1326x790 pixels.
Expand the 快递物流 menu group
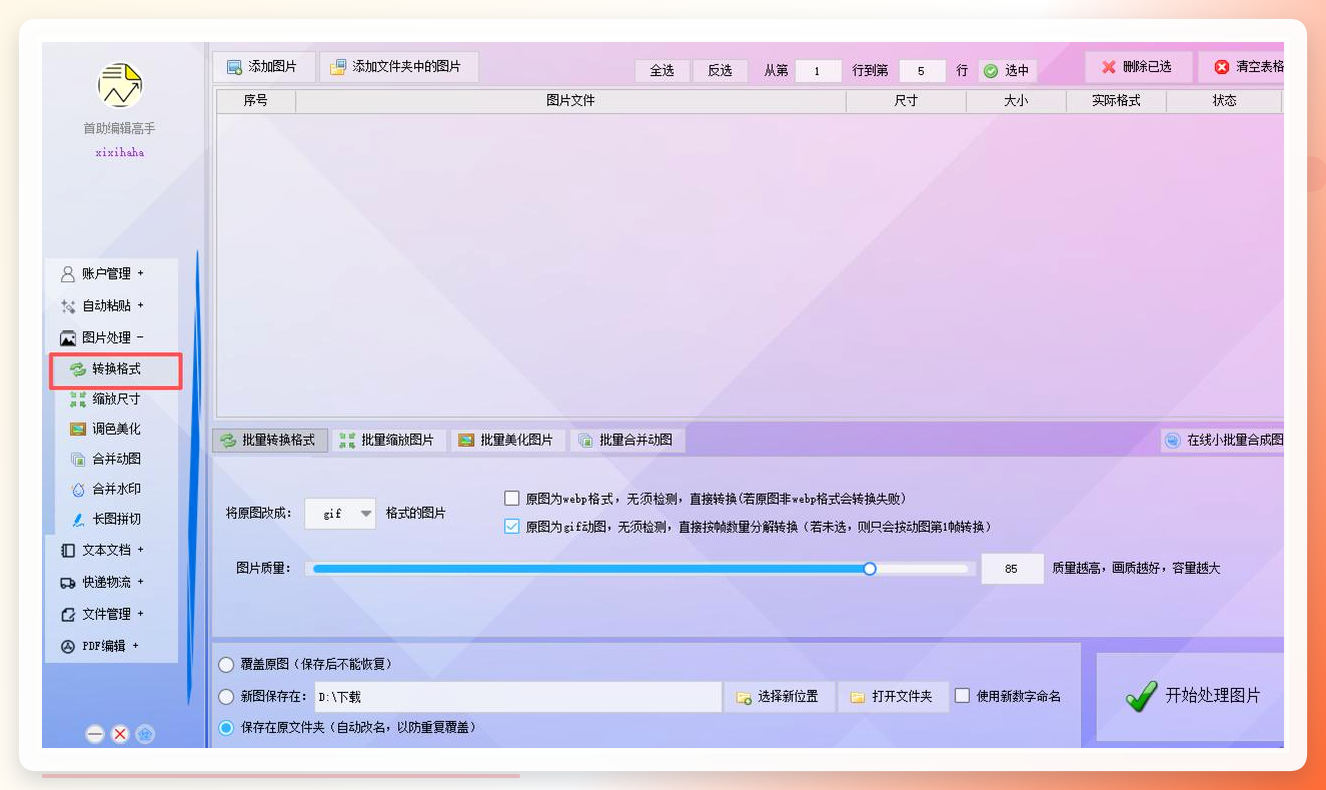click(102, 582)
